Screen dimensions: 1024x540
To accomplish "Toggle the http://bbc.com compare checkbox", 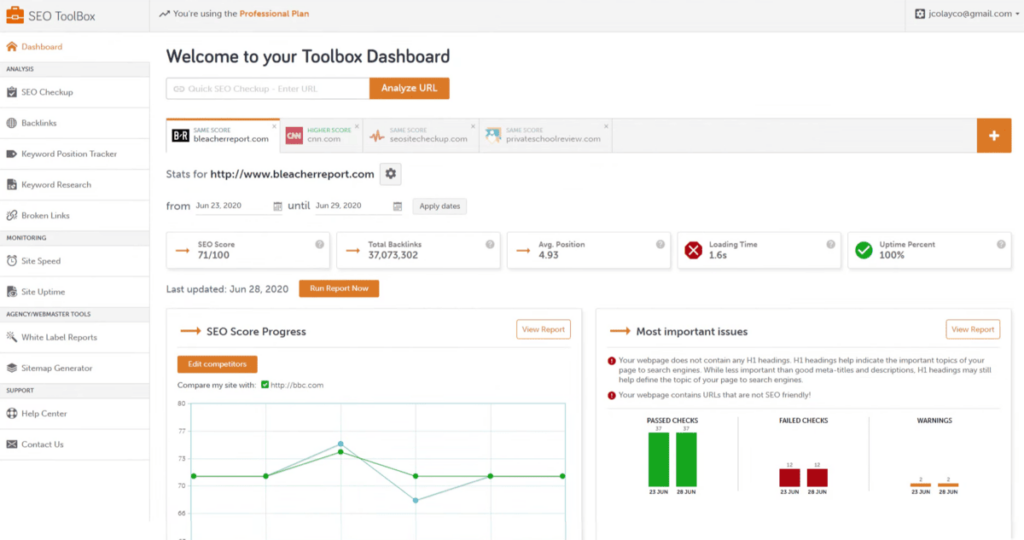I will pos(264,385).
